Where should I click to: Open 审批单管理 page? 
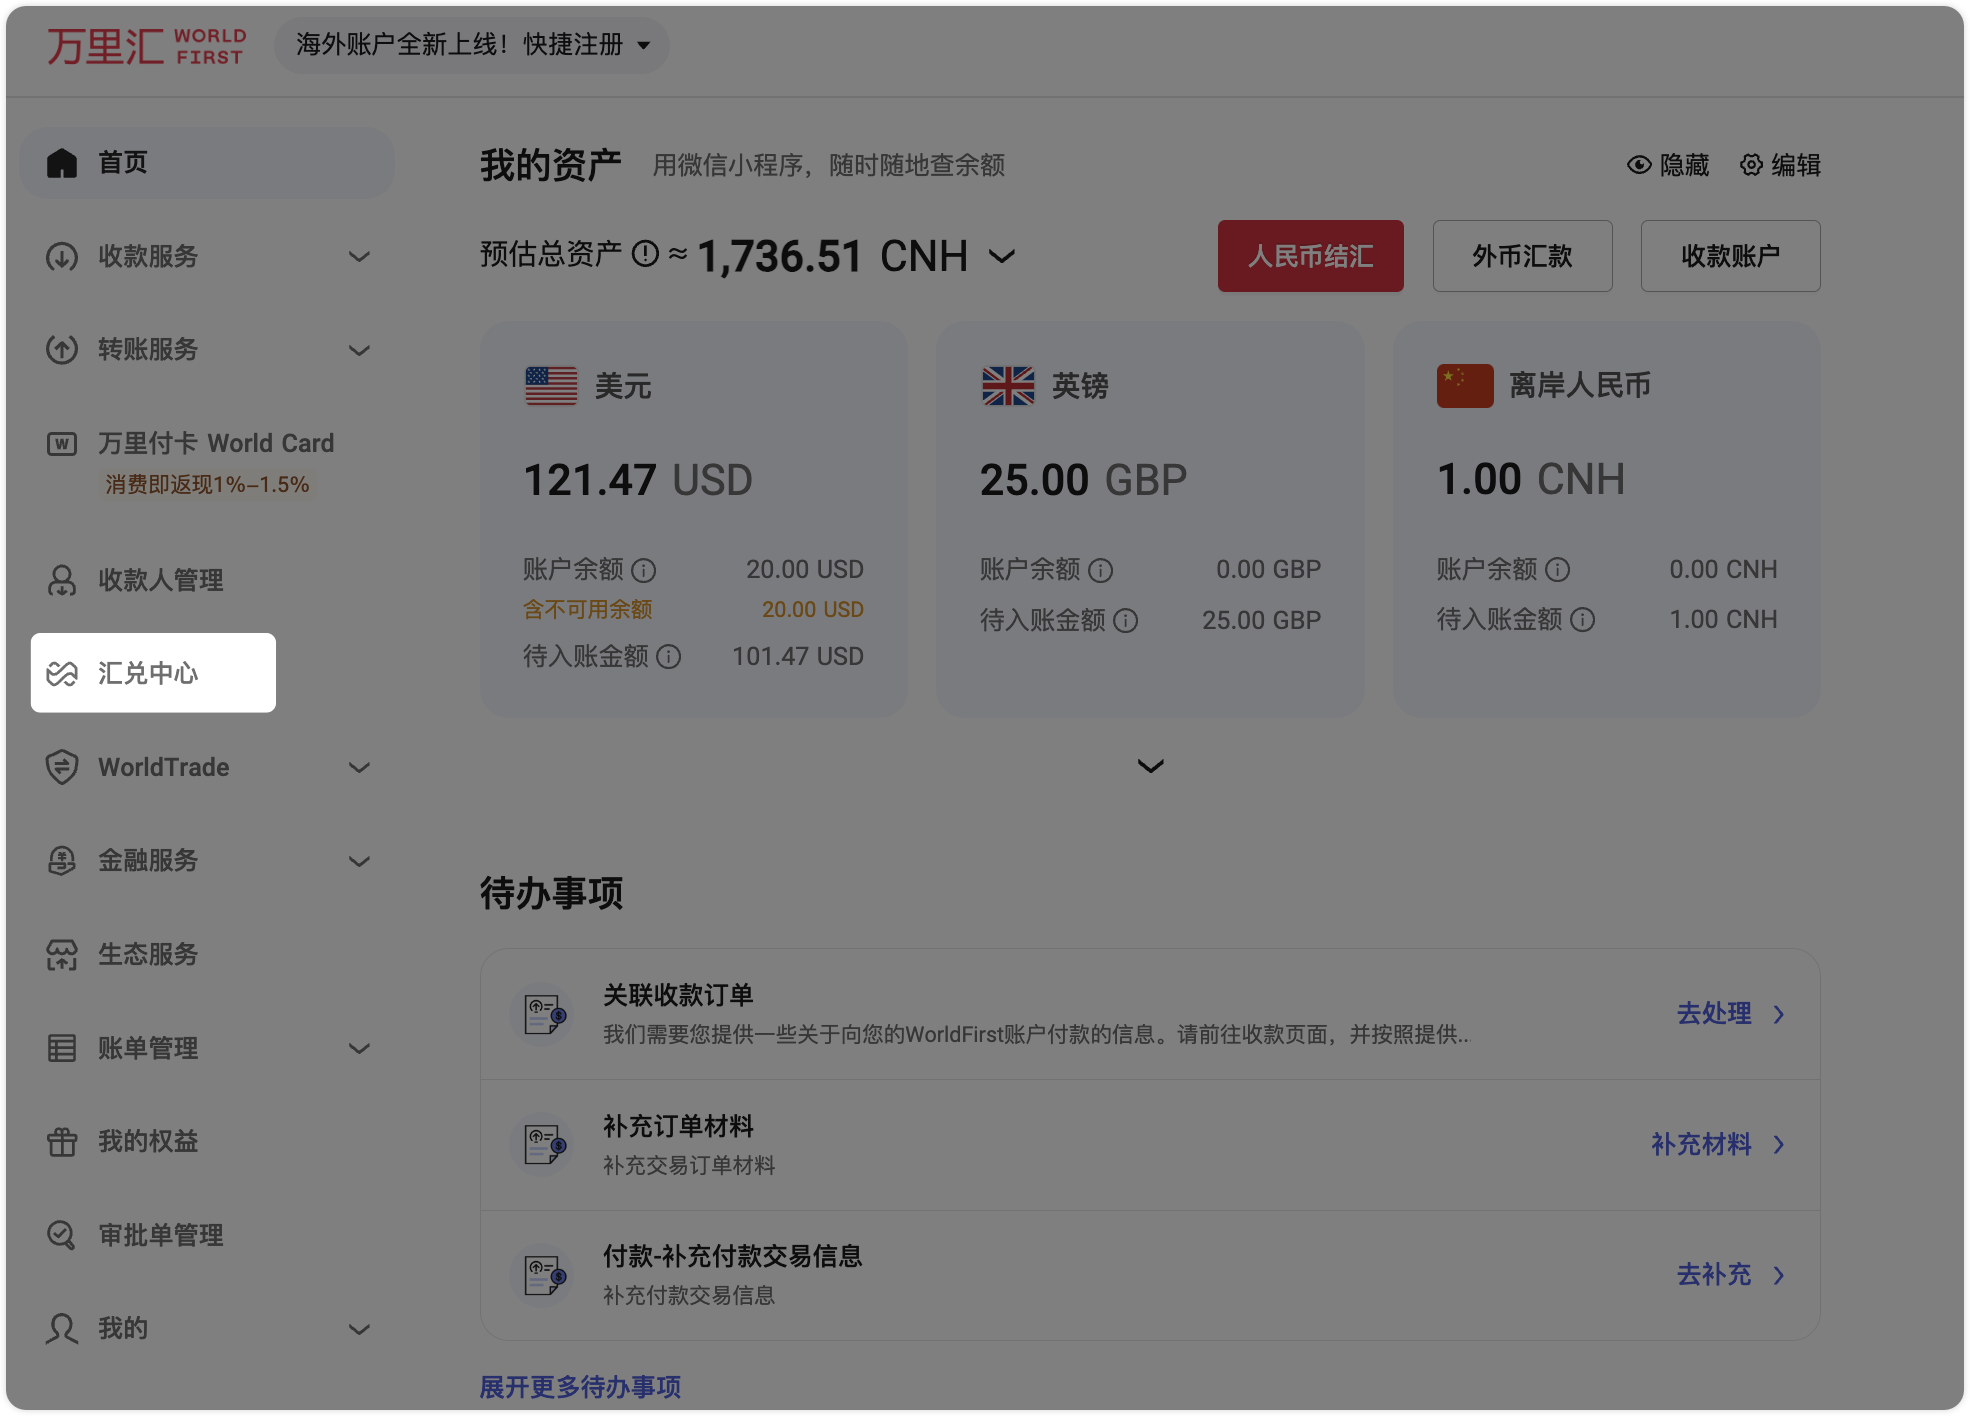(x=160, y=1234)
